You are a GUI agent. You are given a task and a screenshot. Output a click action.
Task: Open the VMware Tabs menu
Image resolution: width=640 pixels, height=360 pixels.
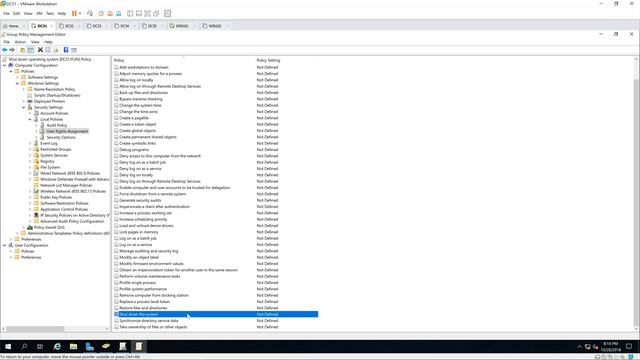click(x=50, y=13)
